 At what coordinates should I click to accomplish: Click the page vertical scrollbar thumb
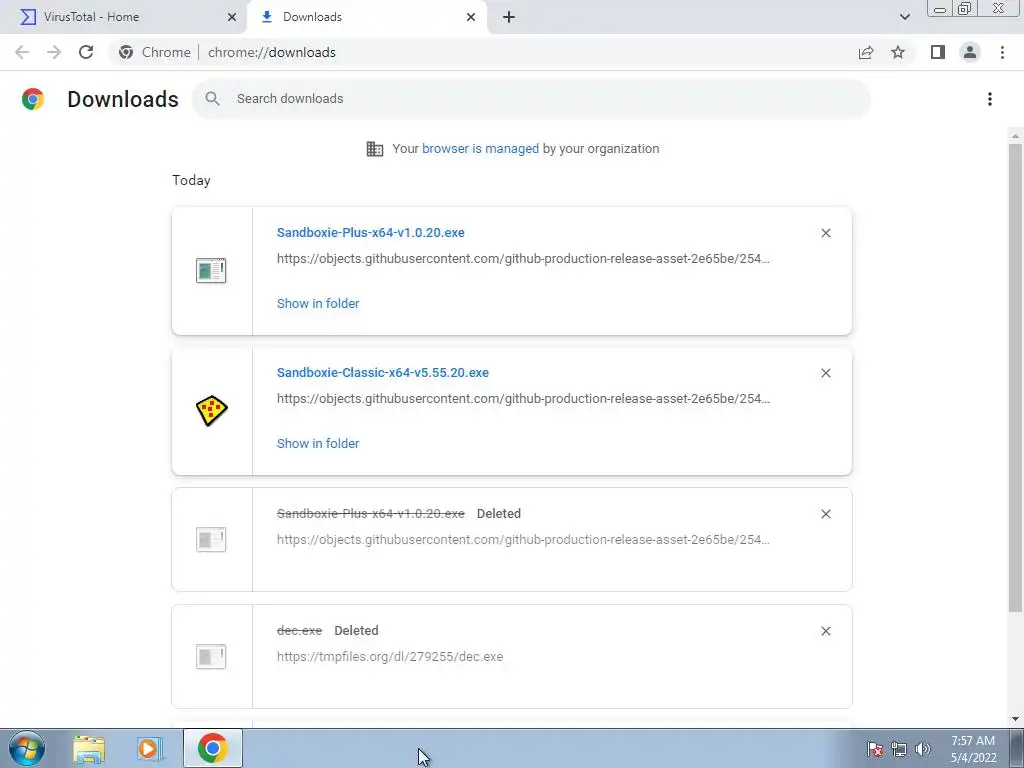tap(1015, 377)
